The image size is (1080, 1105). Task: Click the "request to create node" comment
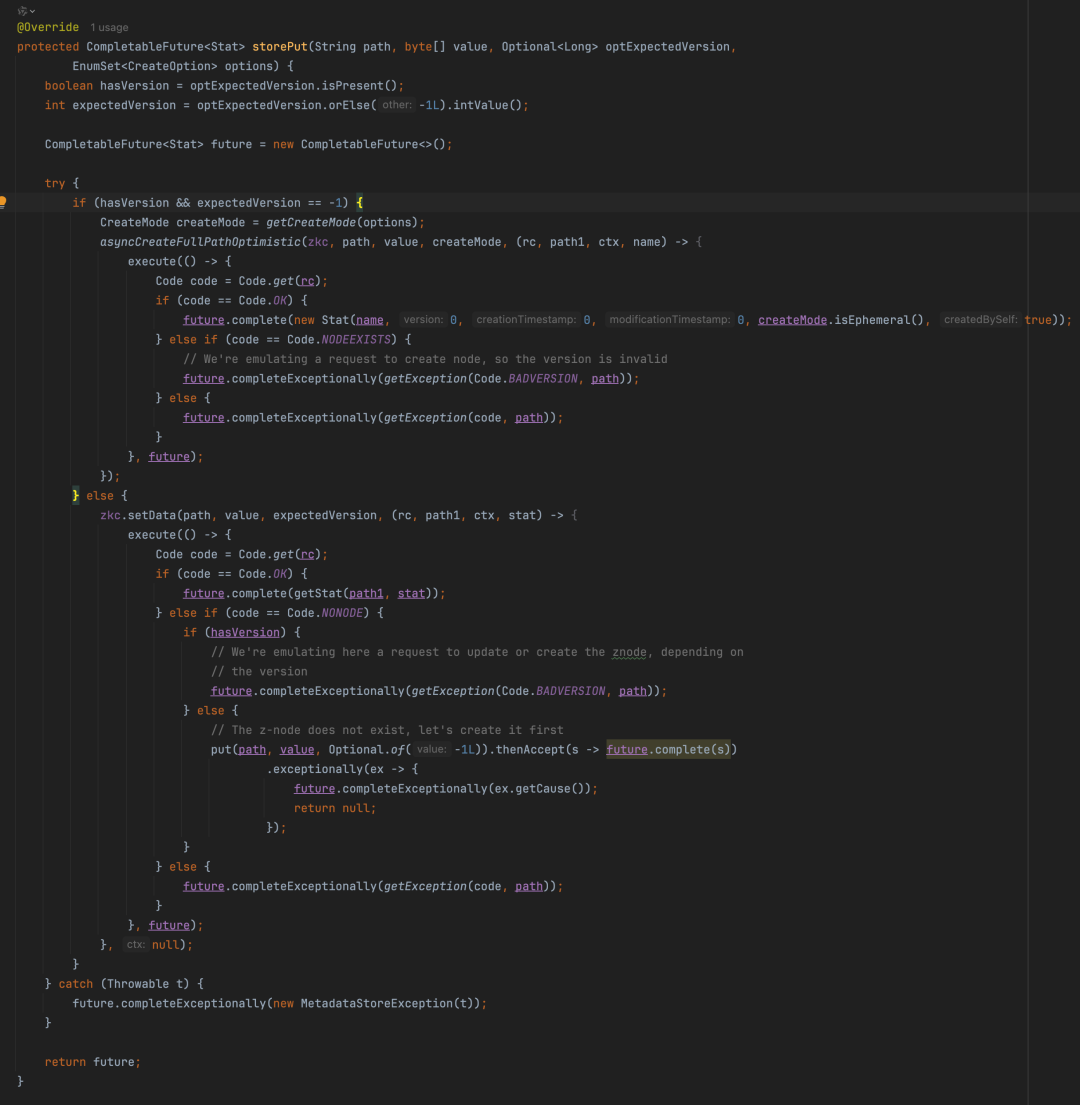click(425, 359)
